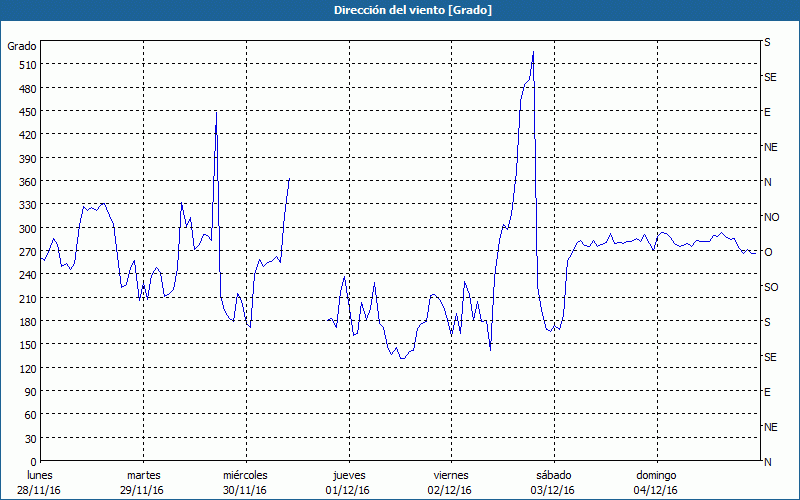This screenshot has height=500, width=800.
Task: Click the O compass label at 270 degrees
Action: [x=768, y=252]
